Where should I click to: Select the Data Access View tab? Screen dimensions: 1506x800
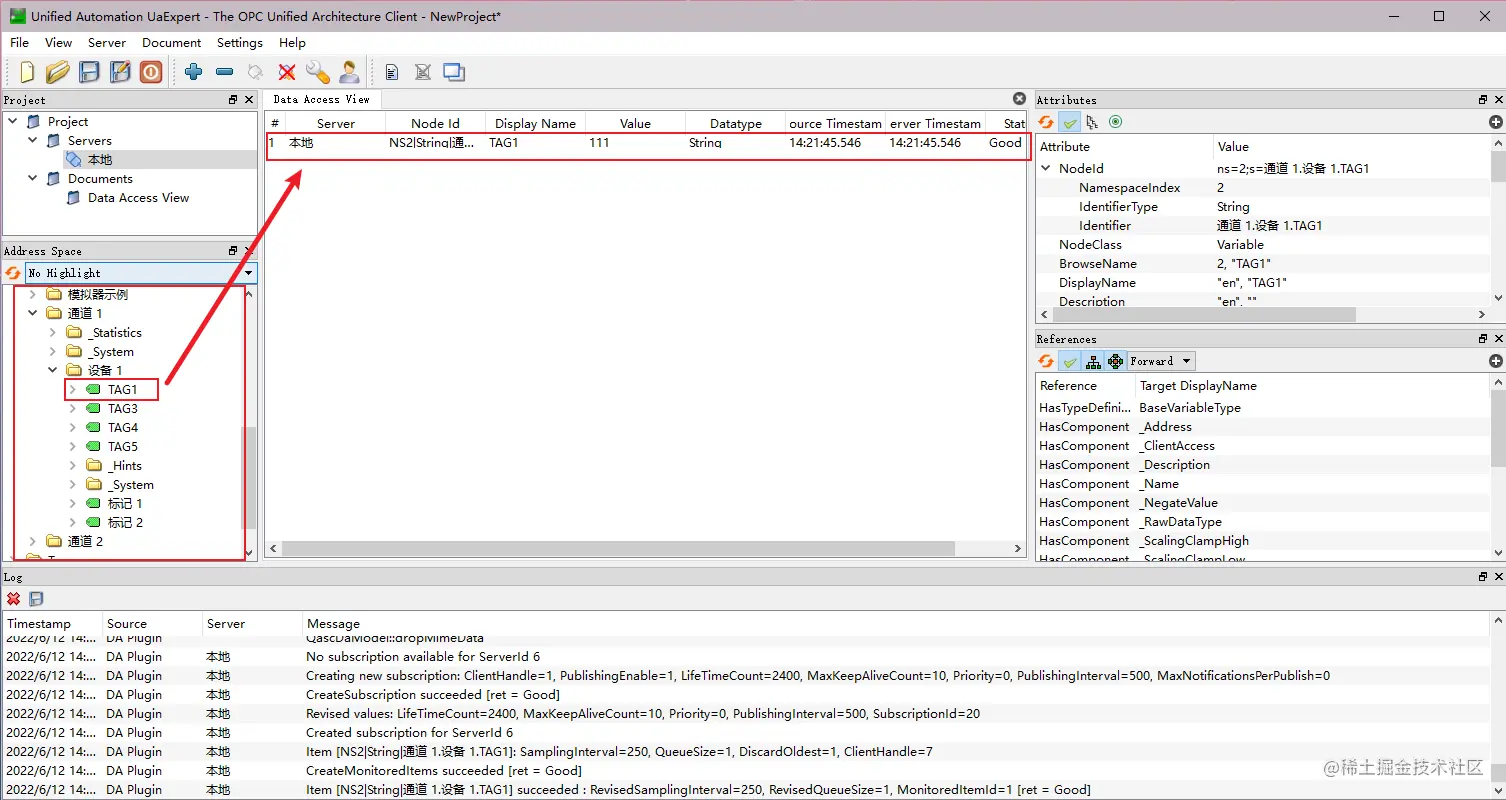(322, 100)
